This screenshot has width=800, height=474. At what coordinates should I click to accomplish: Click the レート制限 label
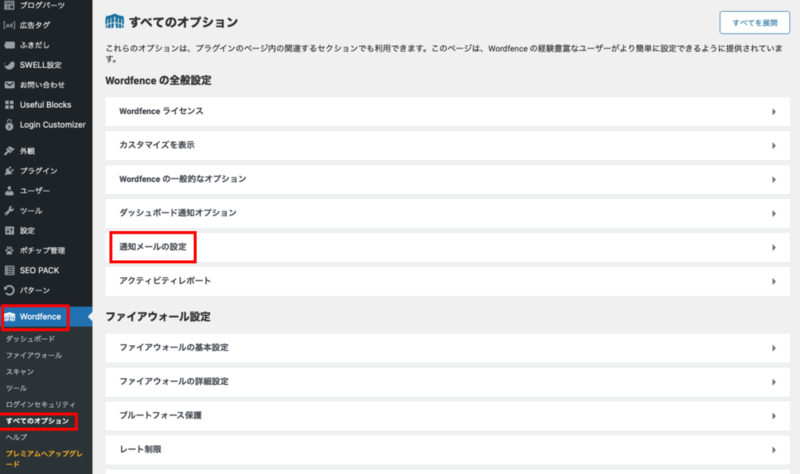[140, 450]
